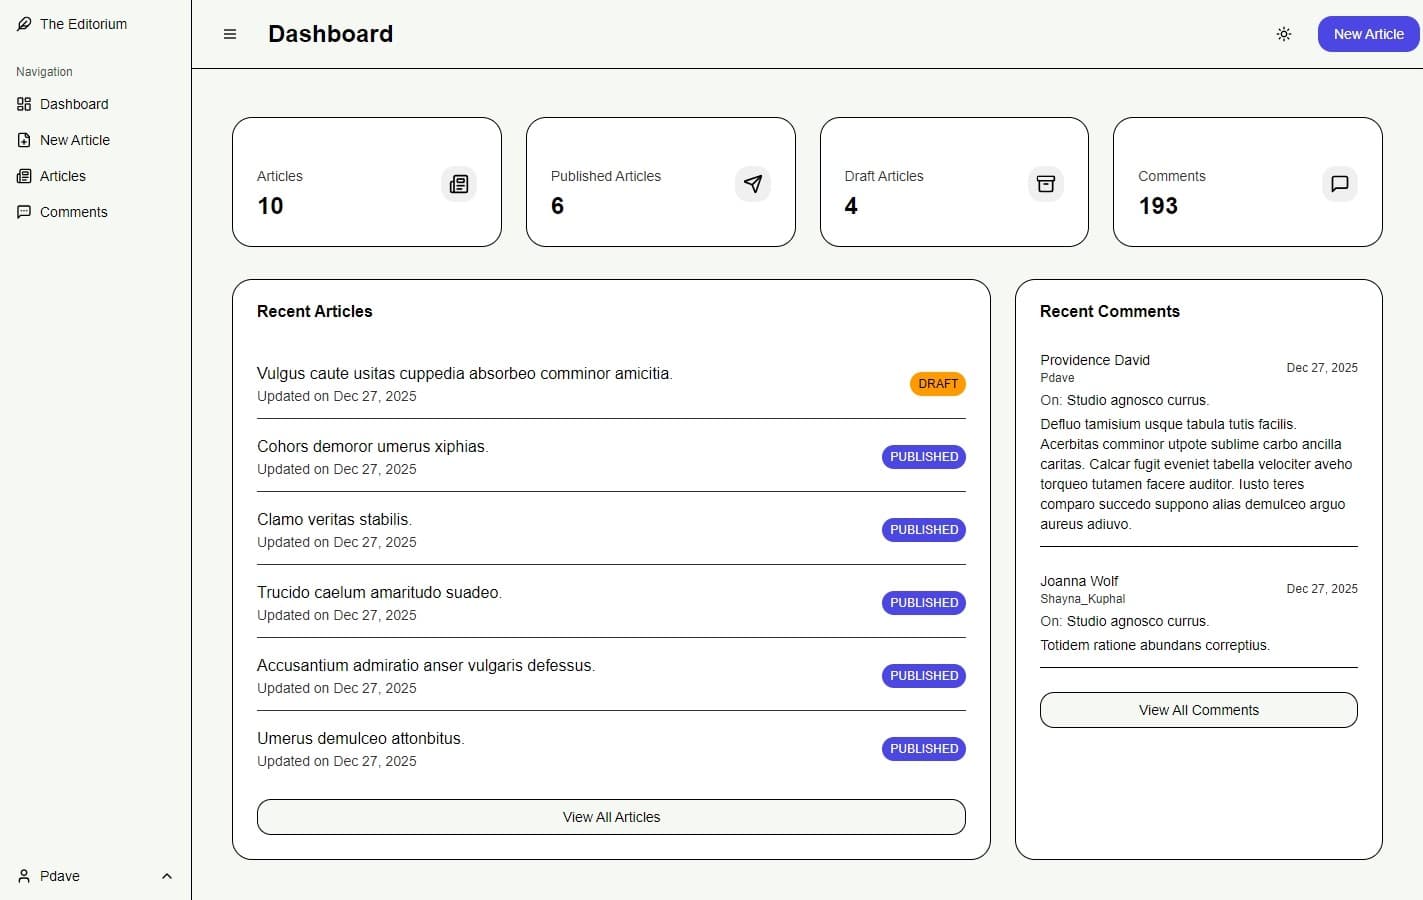Toggle light/dark theme with the sun icon
Viewport: 1423px width, 900px height.
tap(1284, 33)
